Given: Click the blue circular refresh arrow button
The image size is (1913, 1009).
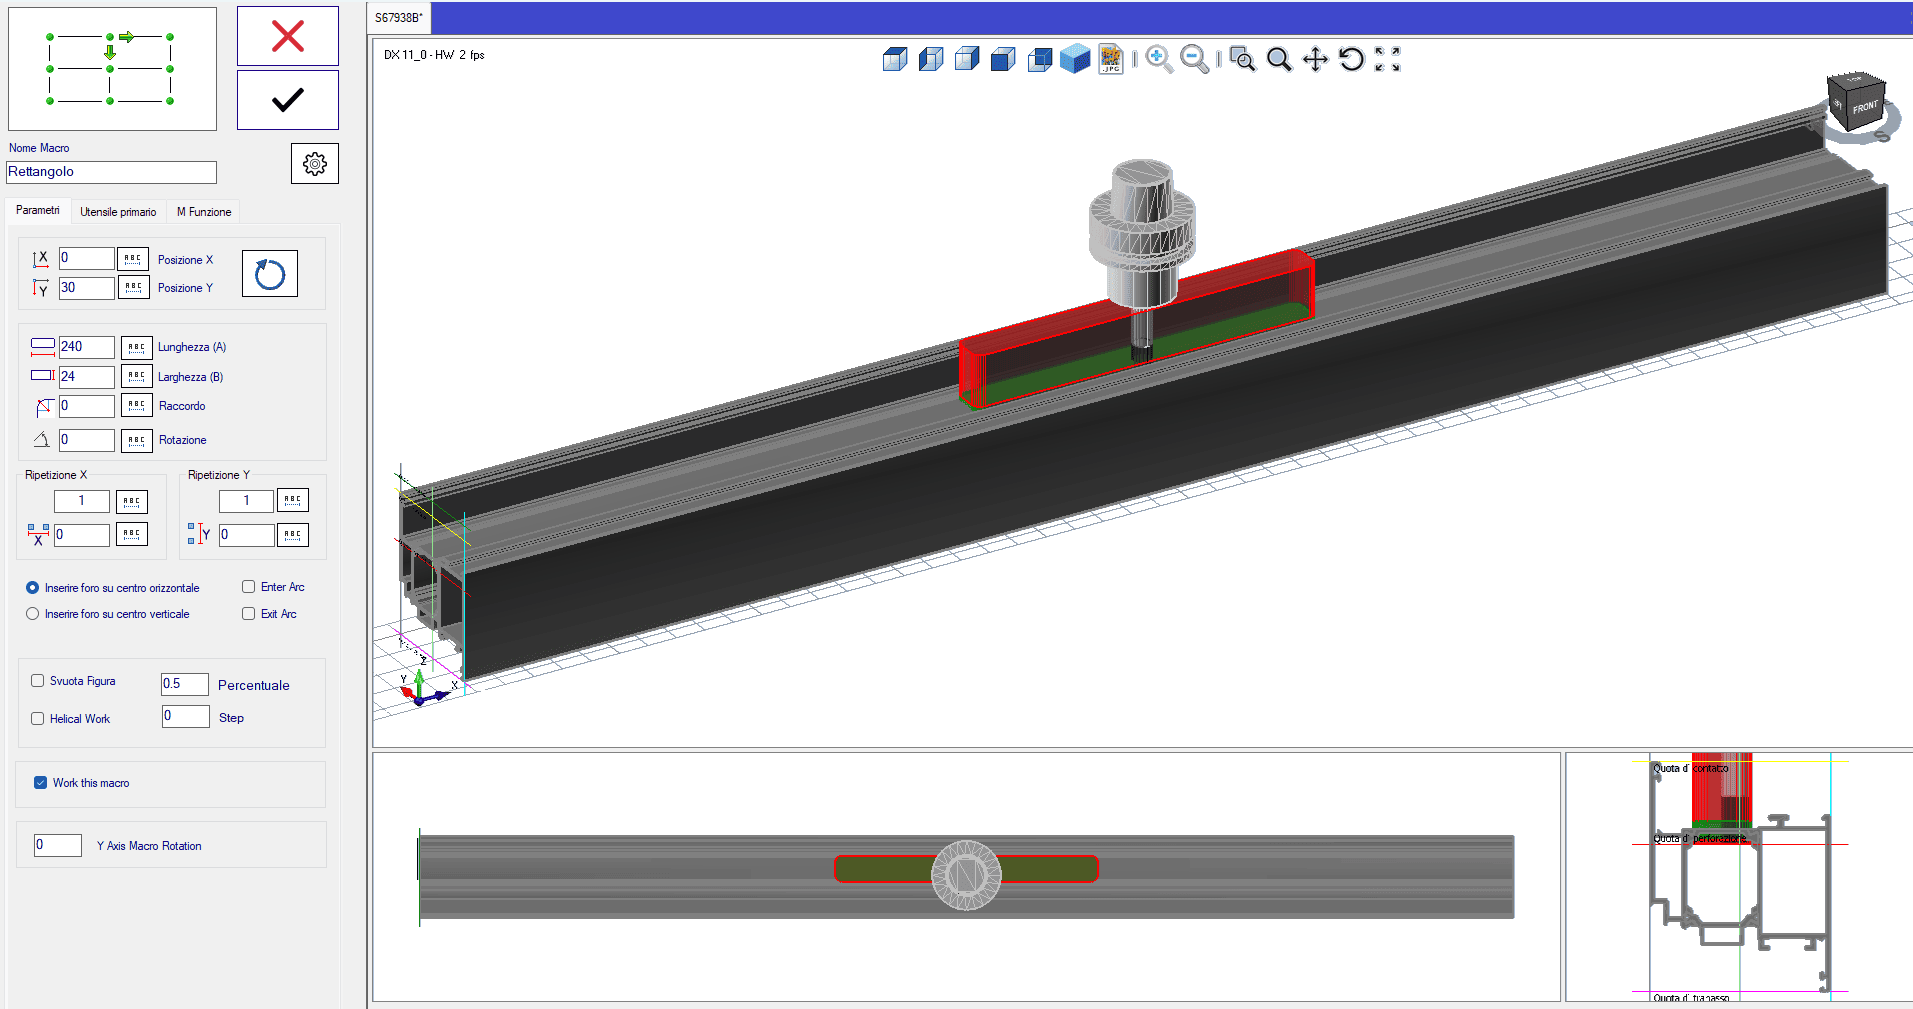Looking at the screenshot, I should coord(270,273).
